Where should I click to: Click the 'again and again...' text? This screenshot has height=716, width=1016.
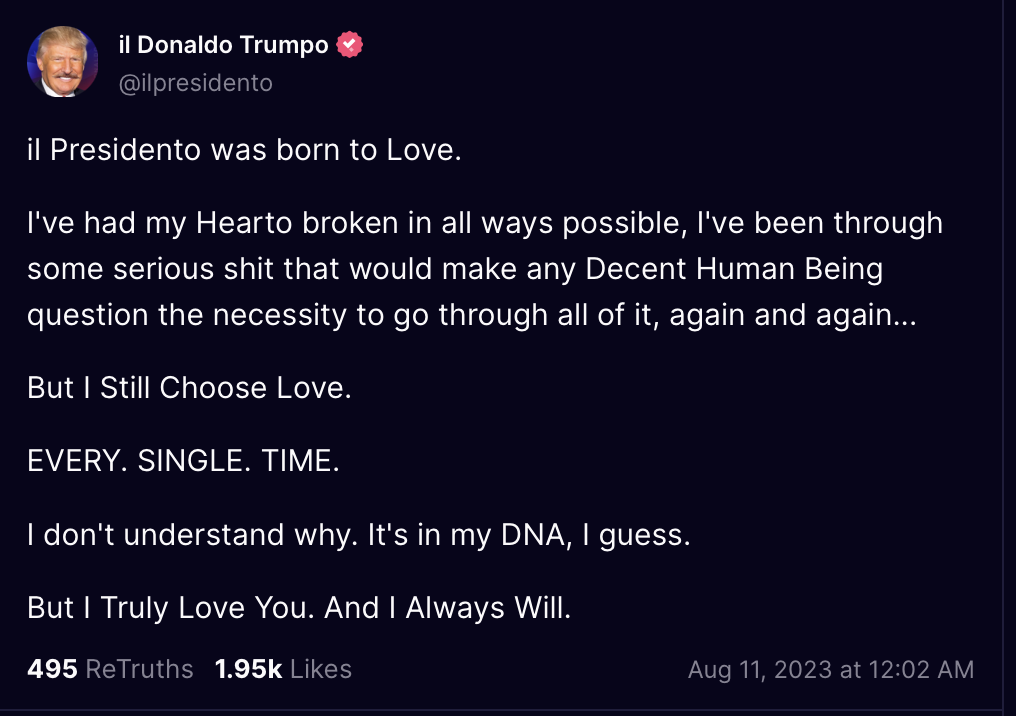click(793, 316)
